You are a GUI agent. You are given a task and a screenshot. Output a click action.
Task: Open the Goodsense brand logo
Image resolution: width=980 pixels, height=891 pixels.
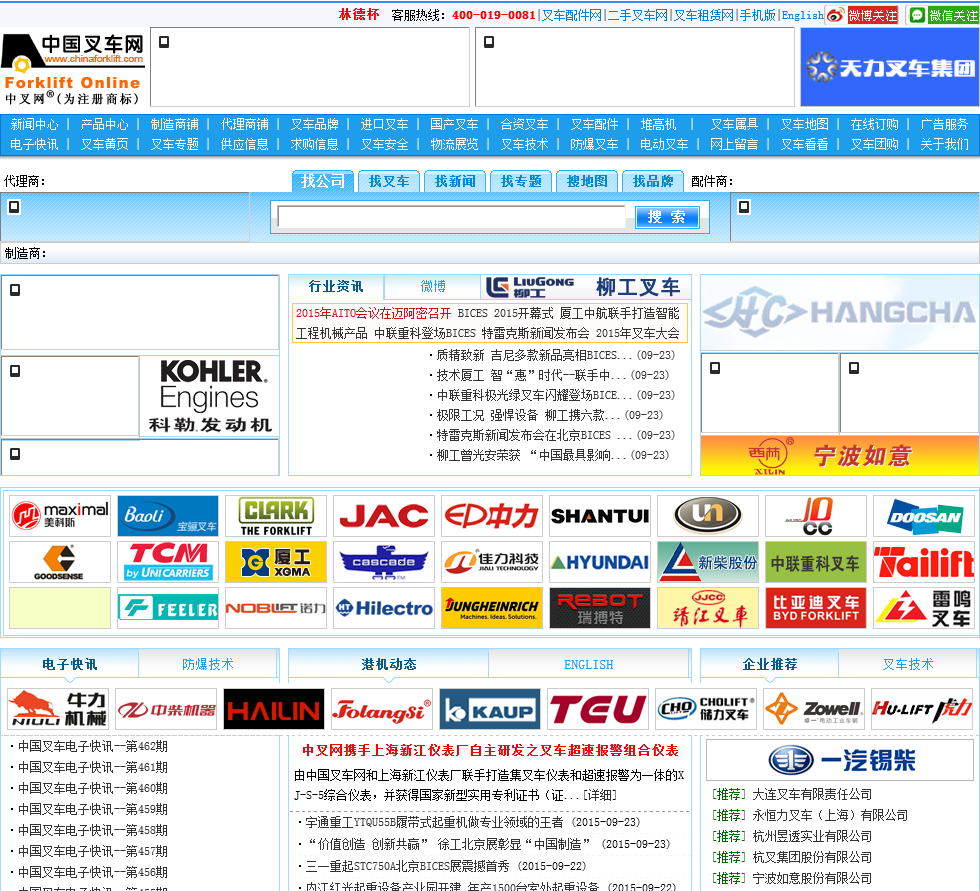tap(60, 562)
